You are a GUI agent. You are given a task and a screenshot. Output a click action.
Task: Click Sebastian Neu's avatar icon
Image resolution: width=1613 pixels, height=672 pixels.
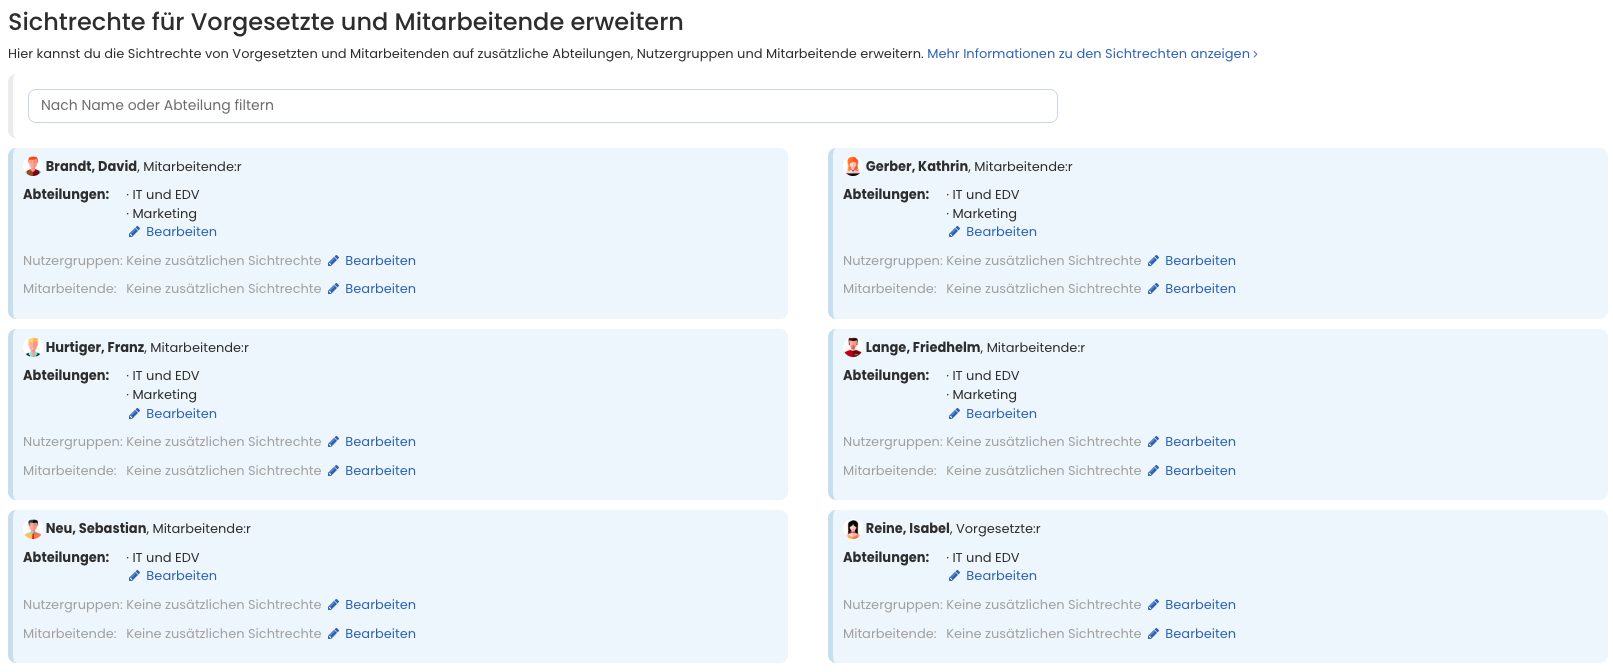(33, 529)
